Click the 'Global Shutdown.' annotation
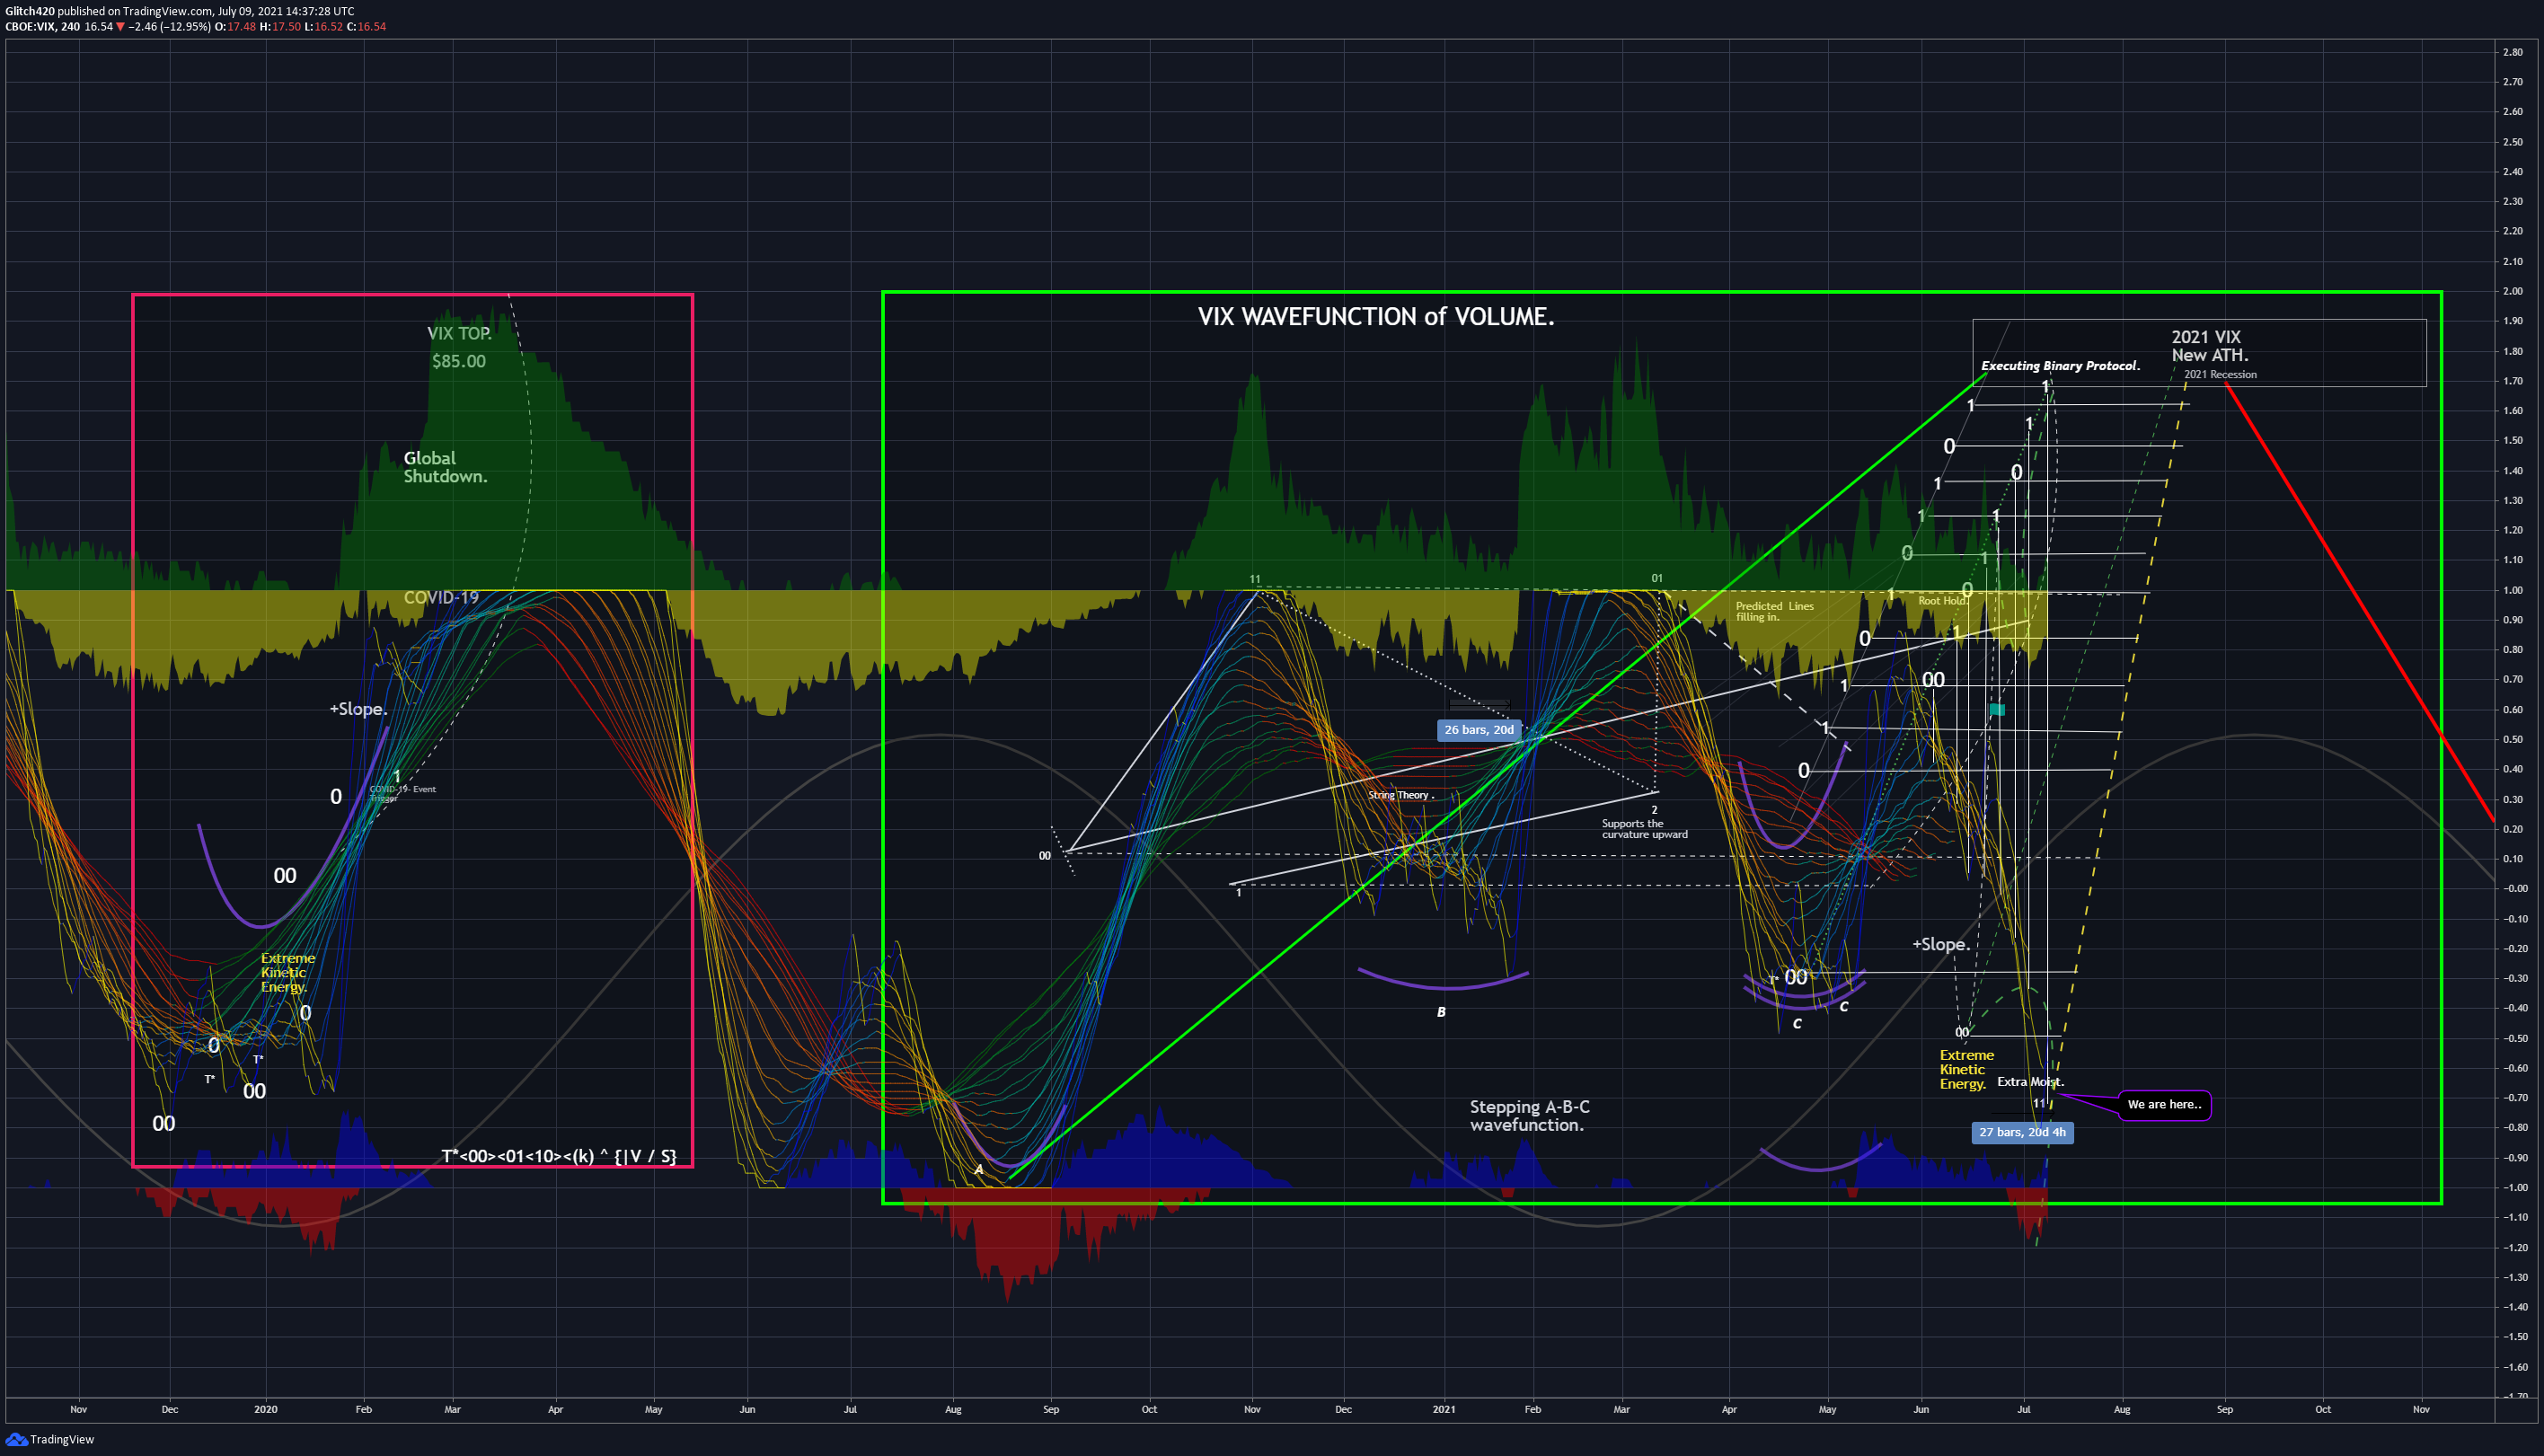 click(445, 467)
